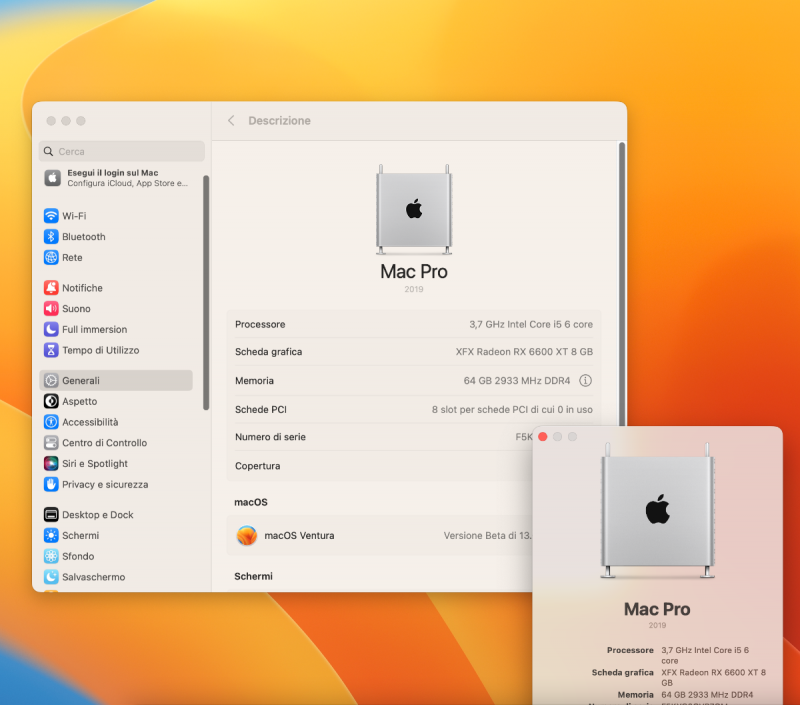Open the Wi-Fi sidebar label
This screenshot has width=800, height=705.
[74, 216]
